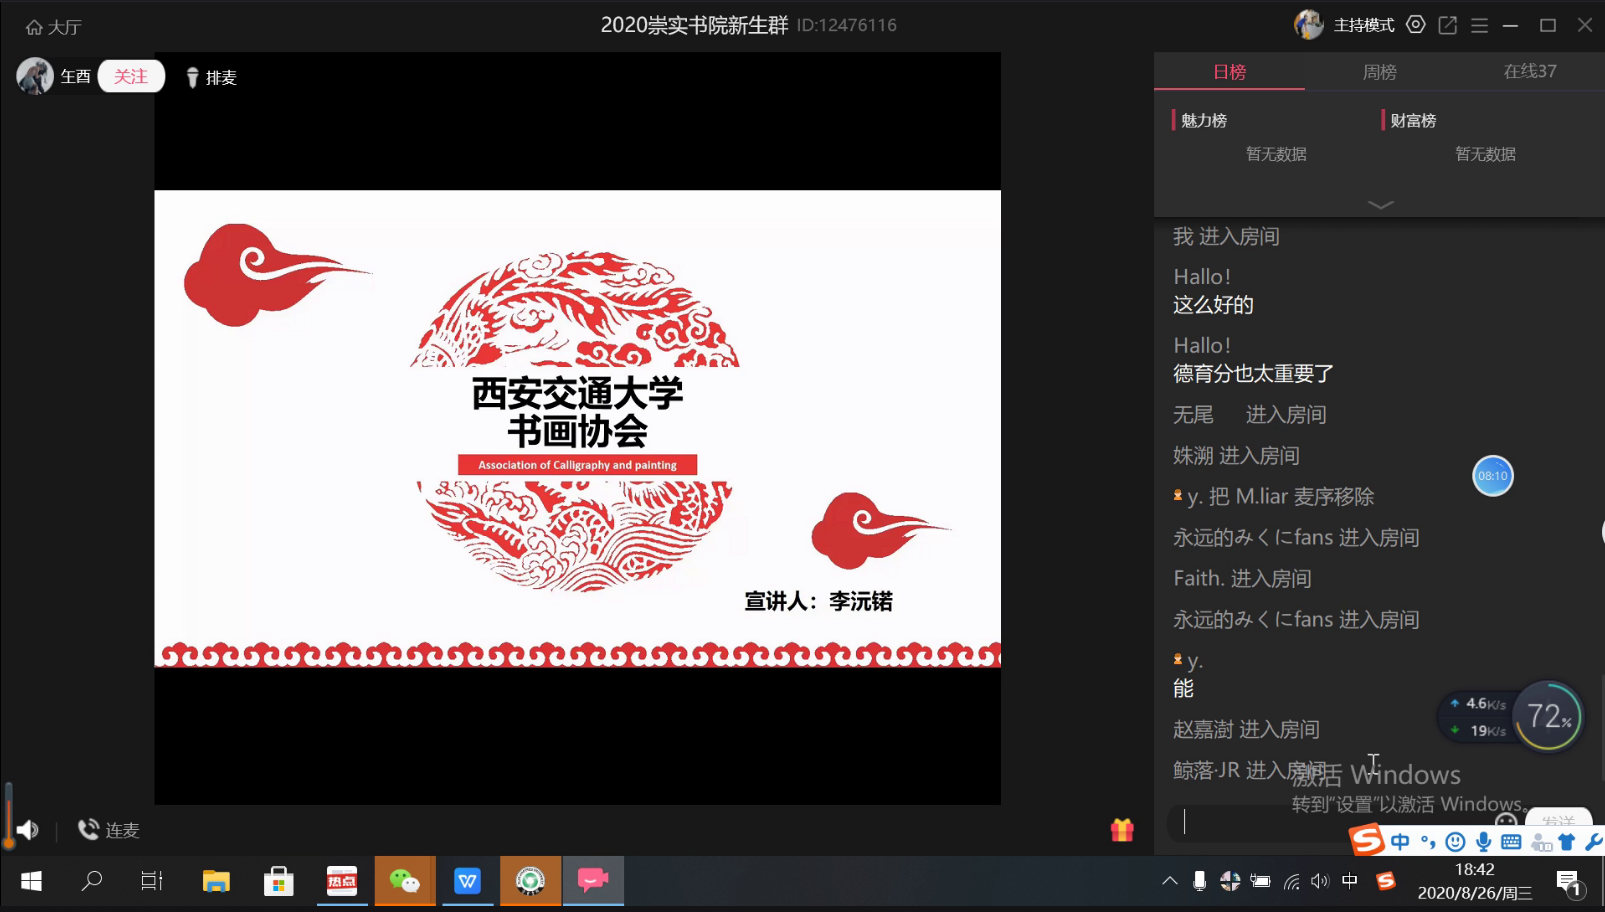Viewport: 1605px width, 912px height.
Task: Toggle Sogou punctuation mode
Action: point(1428,842)
